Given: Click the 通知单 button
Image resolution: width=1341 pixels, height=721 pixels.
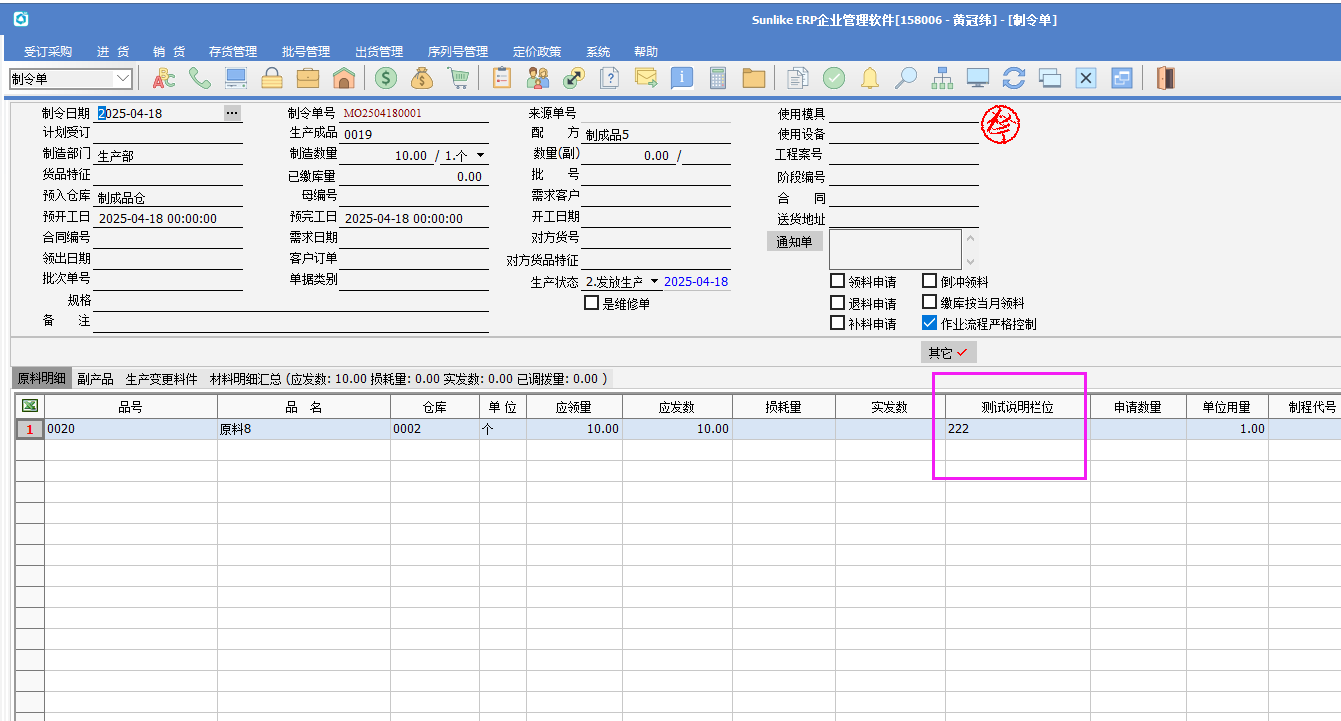Looking at the screenshot, I should [x=794, y=241].
